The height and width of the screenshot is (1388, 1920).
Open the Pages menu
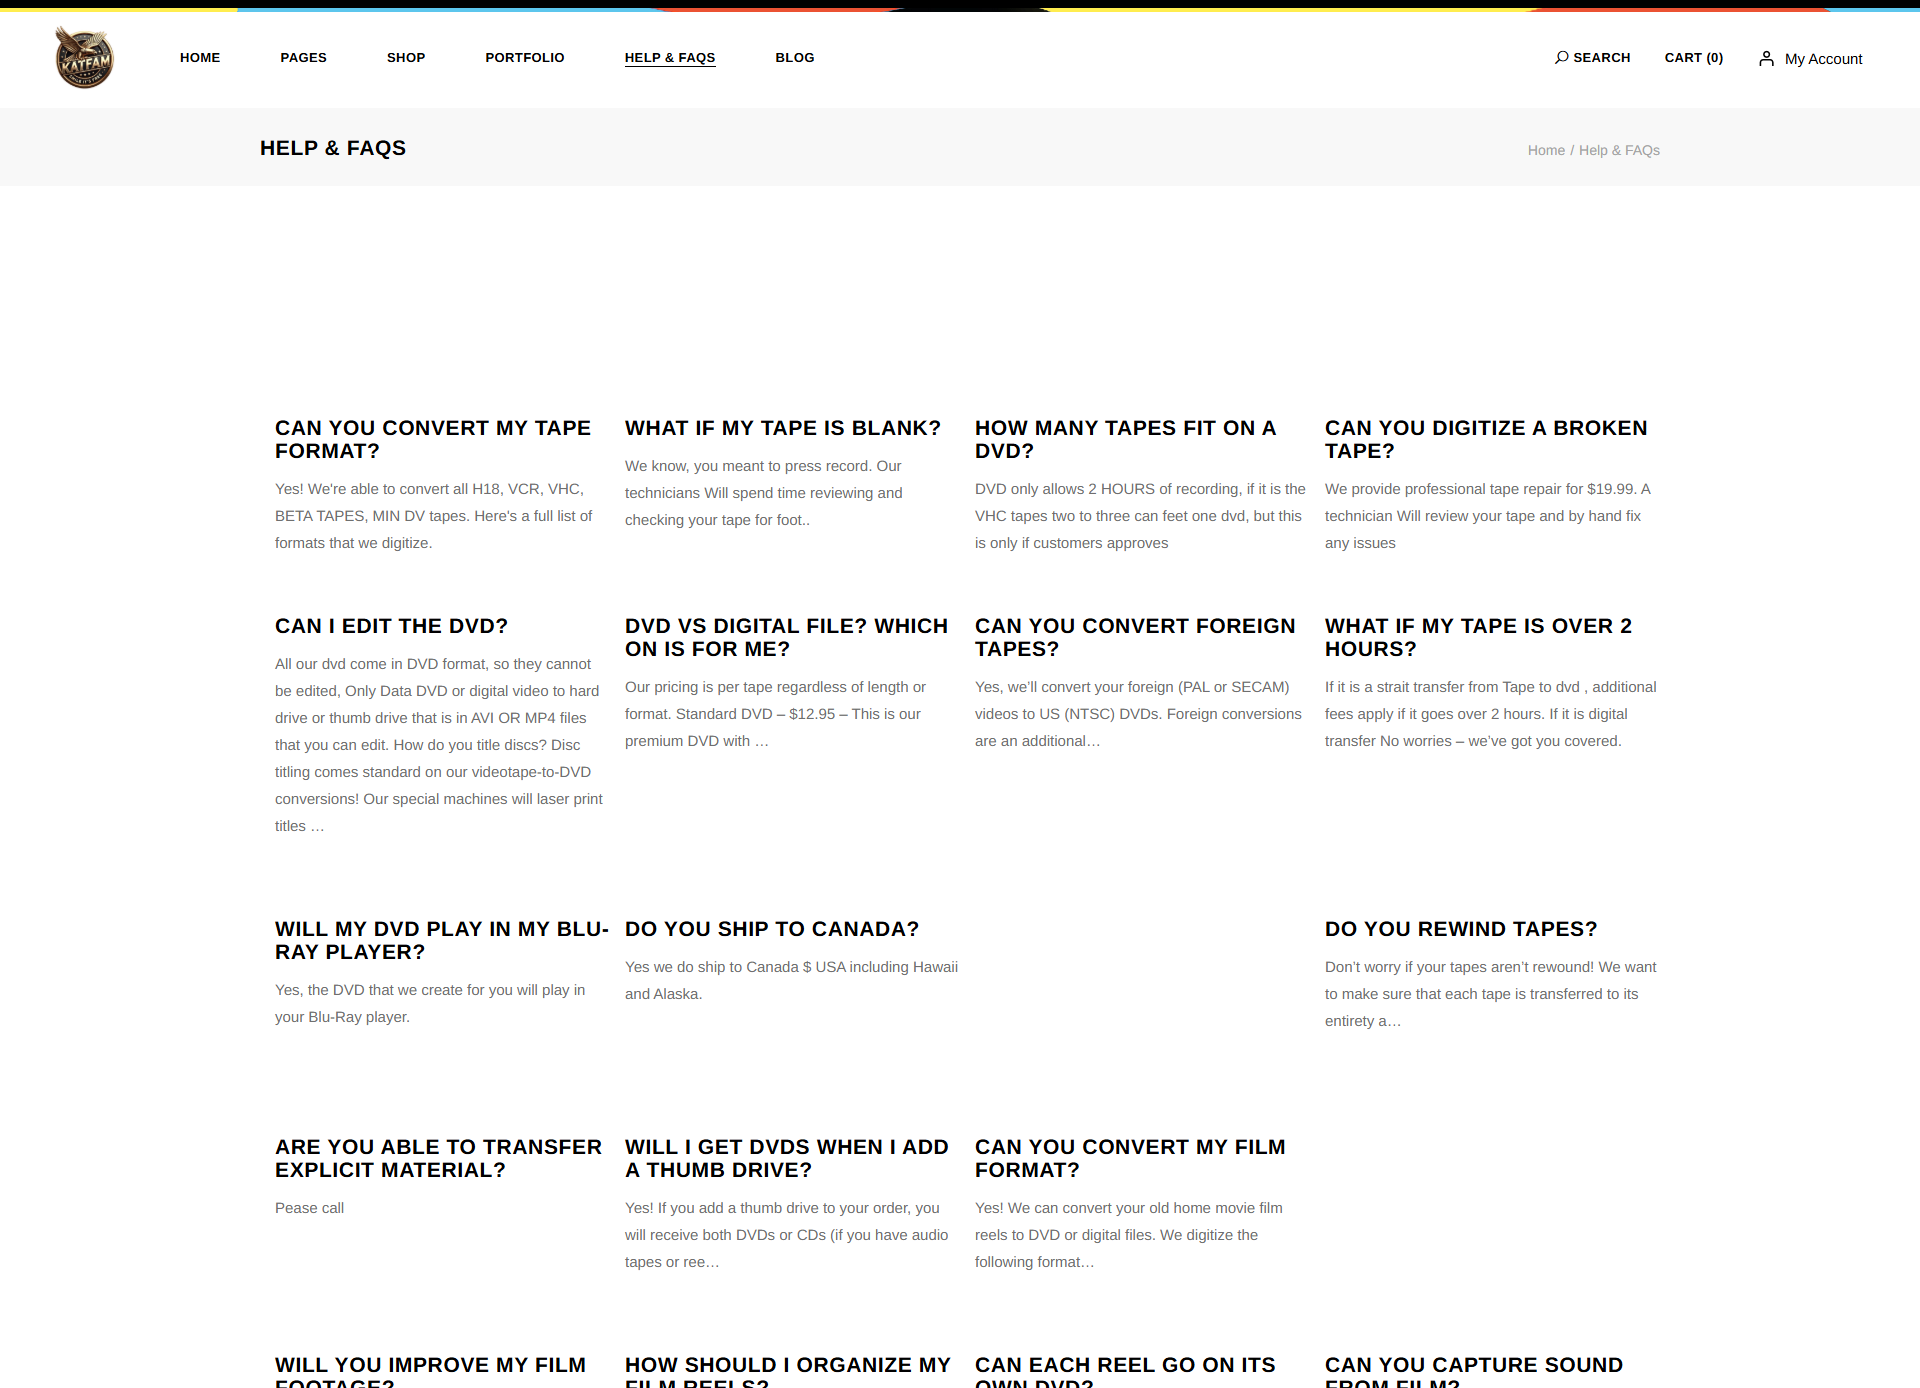303,58
